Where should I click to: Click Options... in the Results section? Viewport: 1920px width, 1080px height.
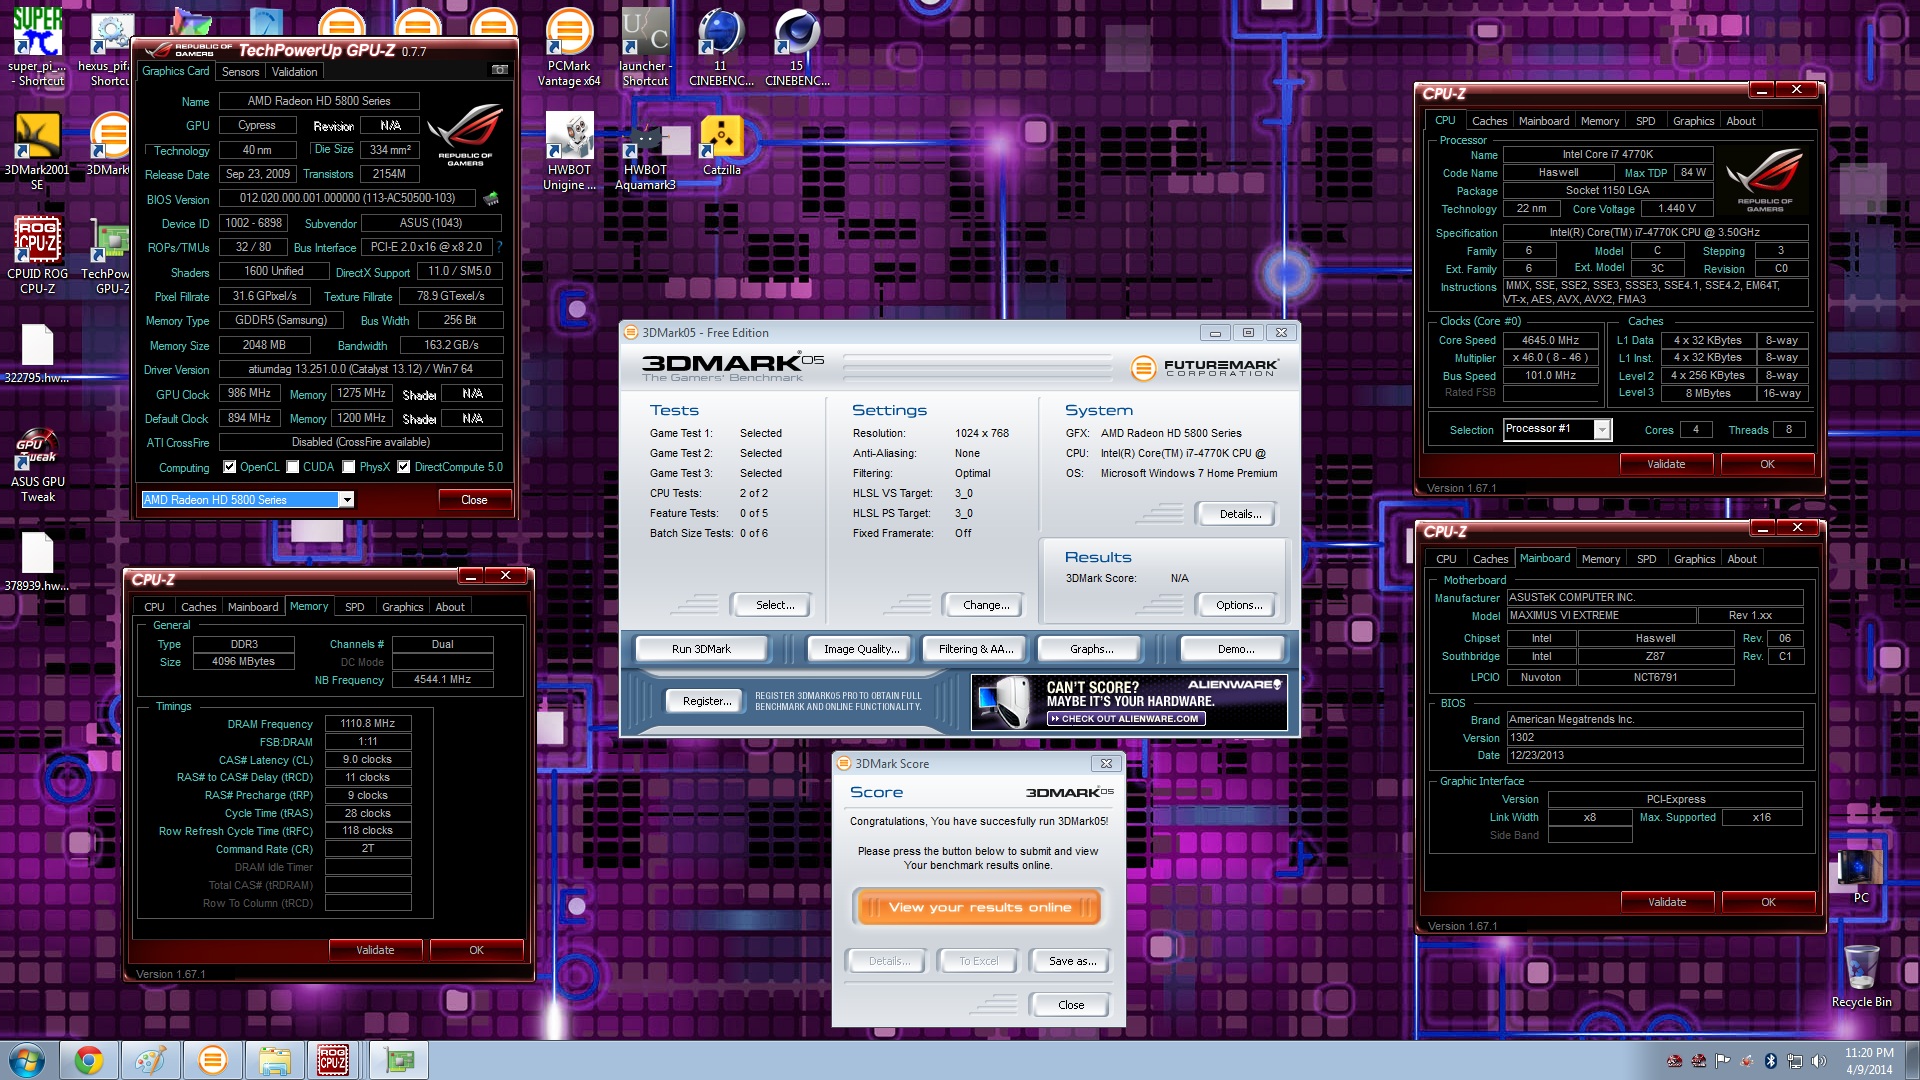(1239, 605)
